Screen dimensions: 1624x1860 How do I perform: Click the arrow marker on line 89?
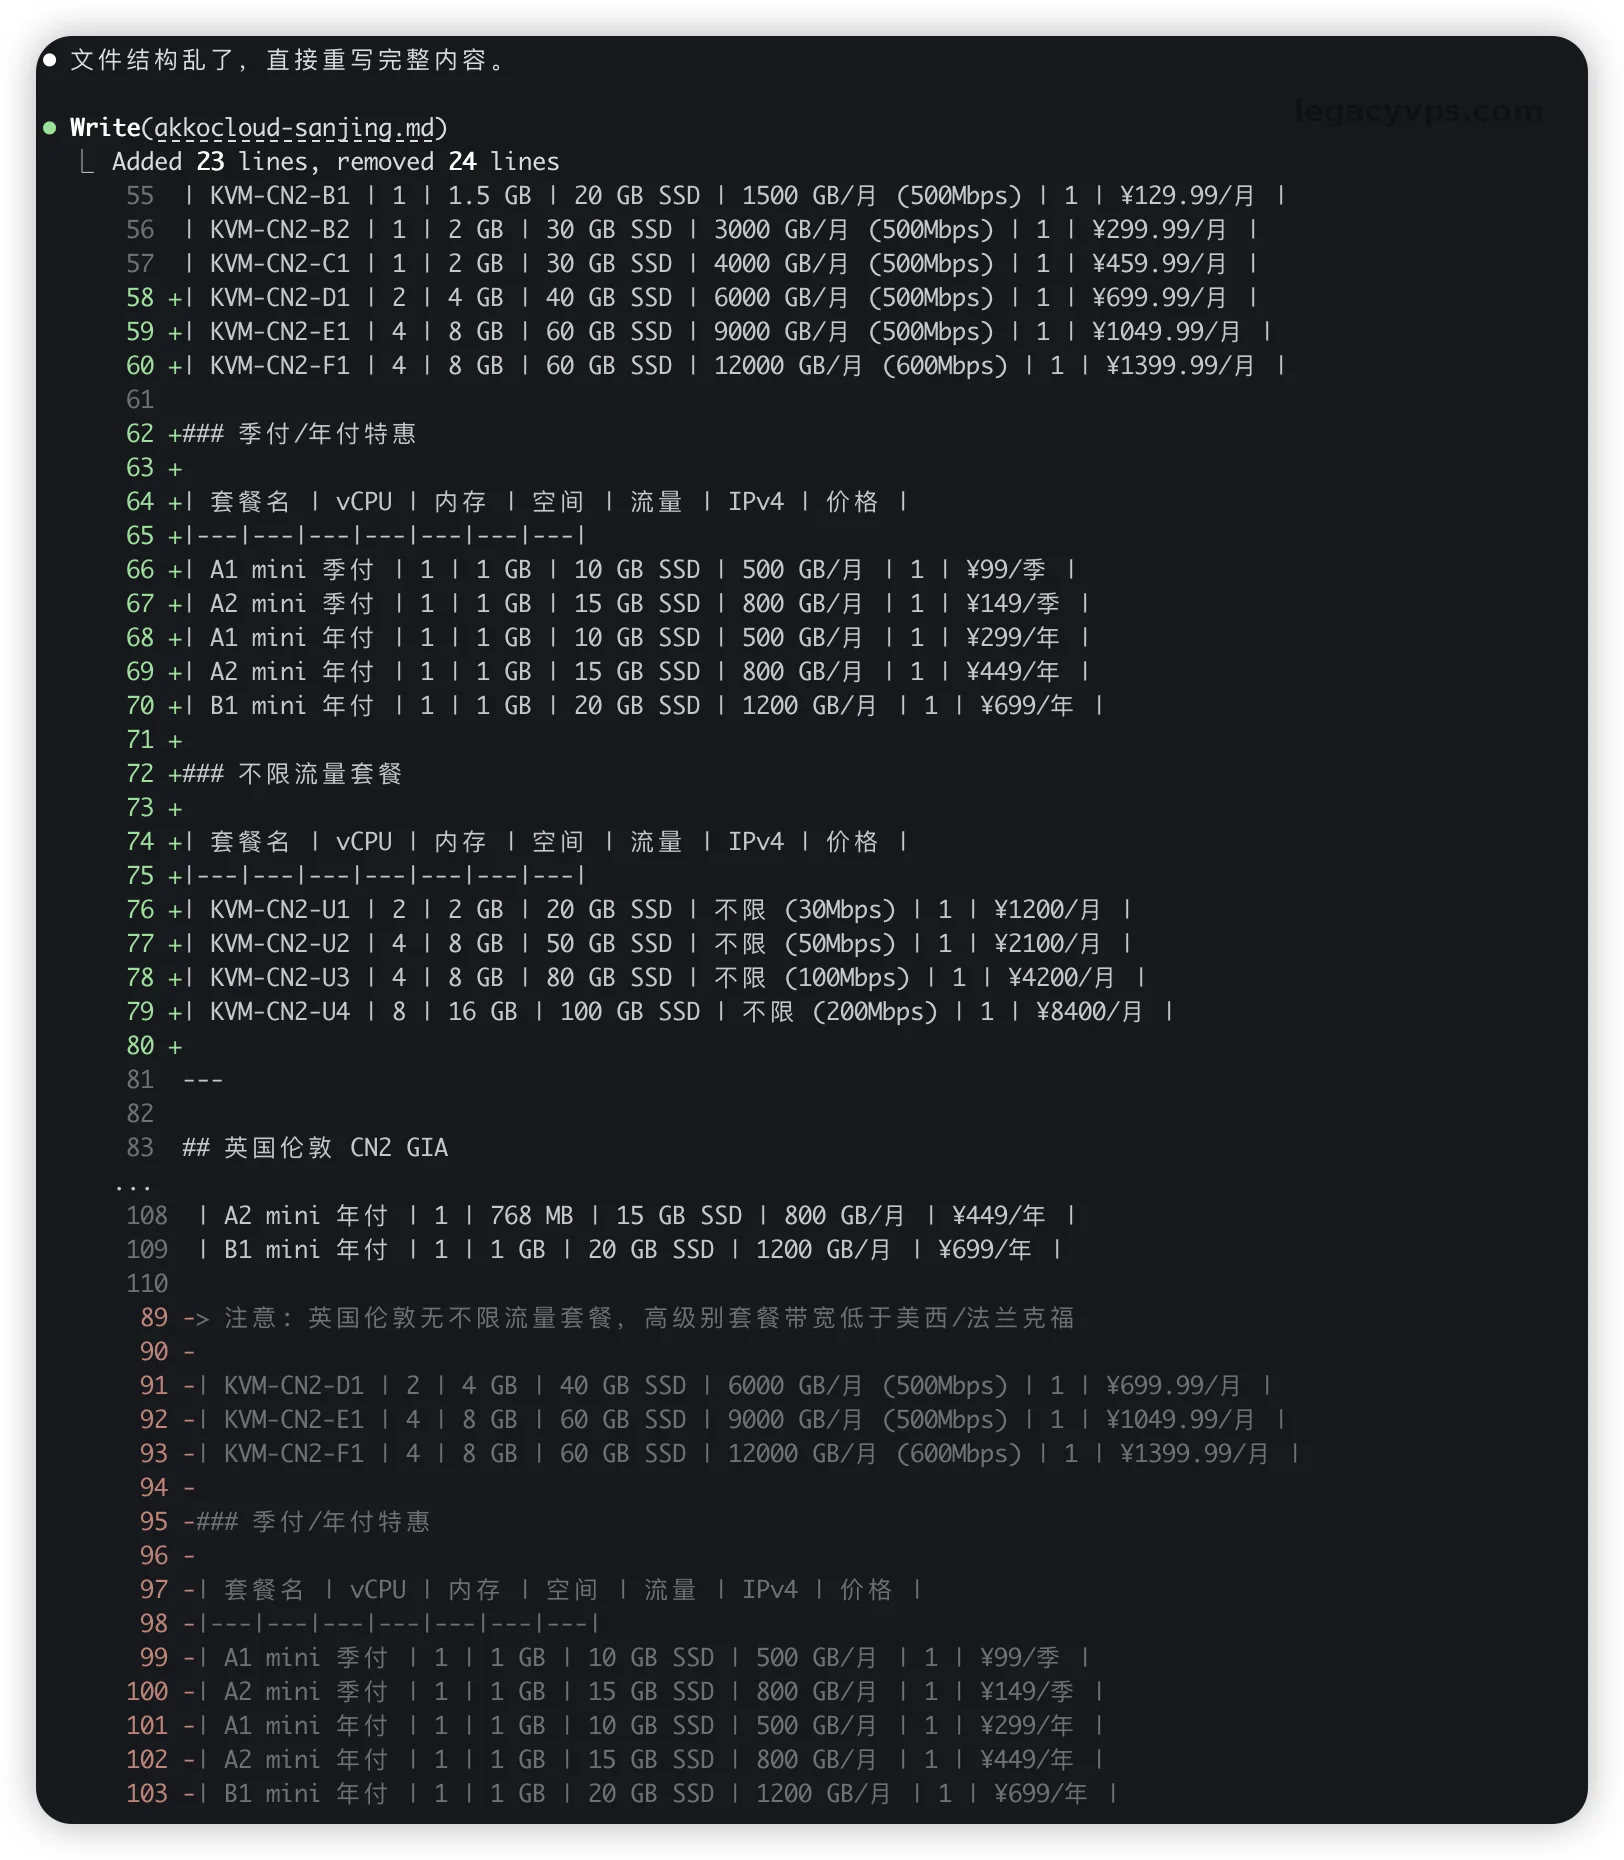pyautogui.click(x=196, y=1318)
